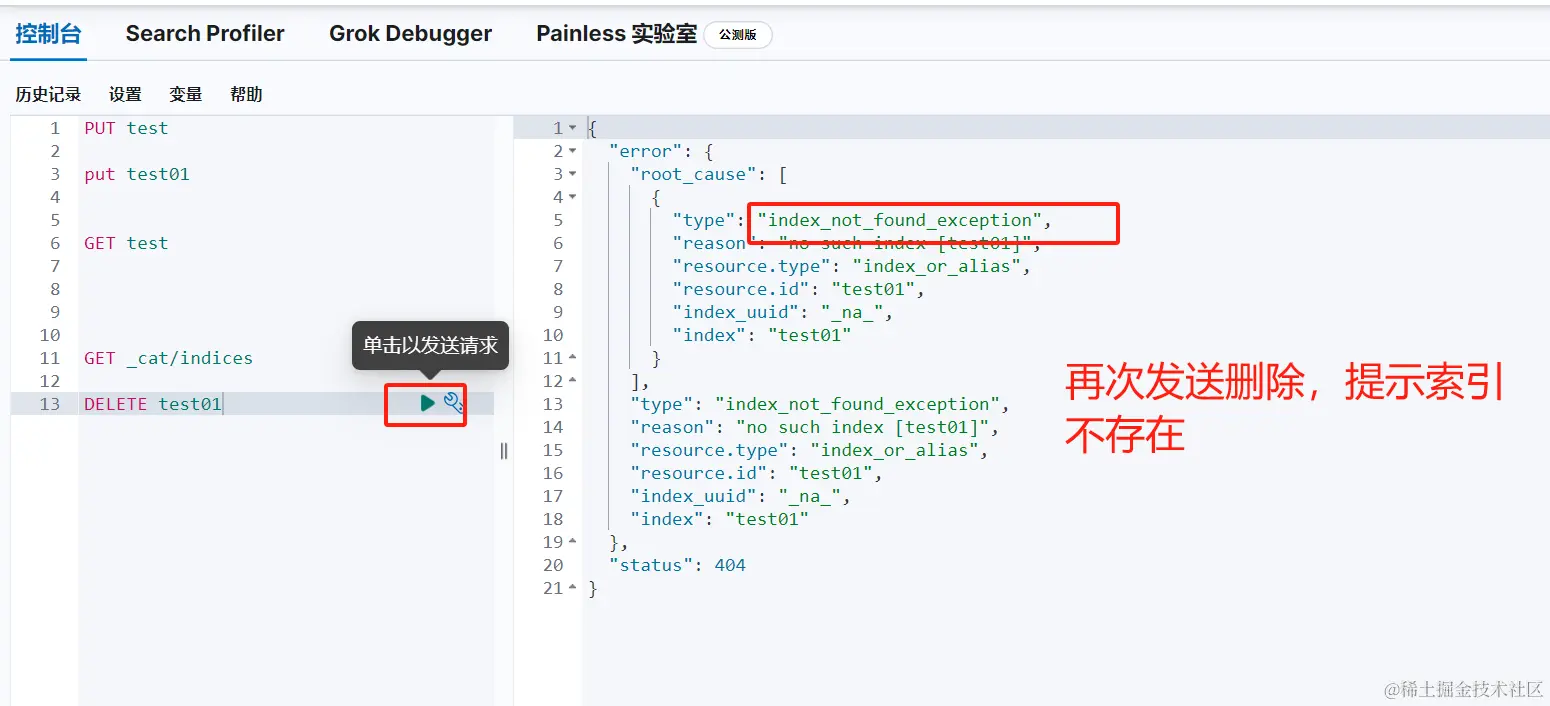Click "index_not_found_exception" on output line 13
Viewport: 1550px width, 706px height.
[x=858, y=404]
